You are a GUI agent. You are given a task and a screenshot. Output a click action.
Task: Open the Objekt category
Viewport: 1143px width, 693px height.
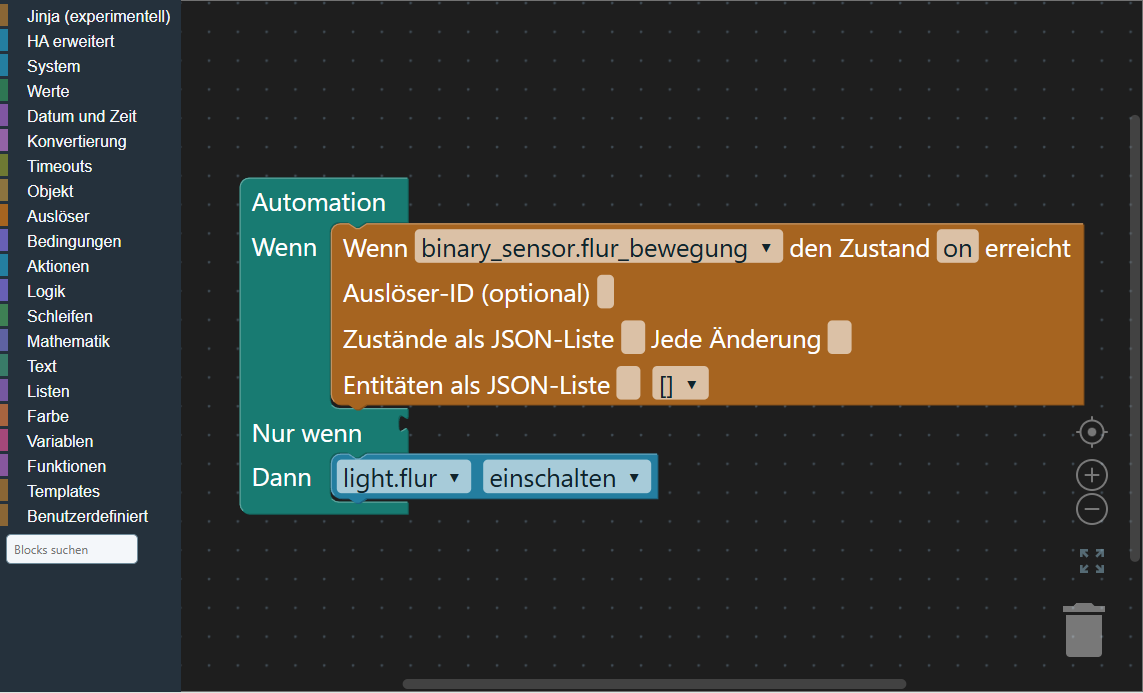click(x=90, y=191)
